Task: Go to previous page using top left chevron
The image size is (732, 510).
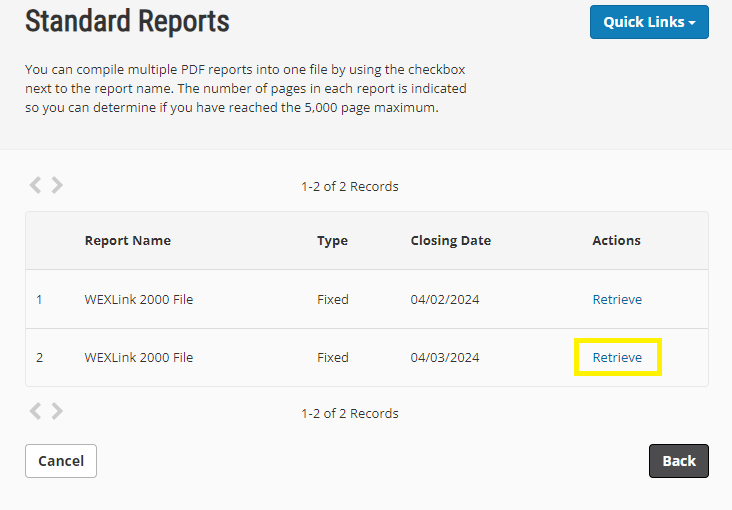Action: [x=35, y=185]
